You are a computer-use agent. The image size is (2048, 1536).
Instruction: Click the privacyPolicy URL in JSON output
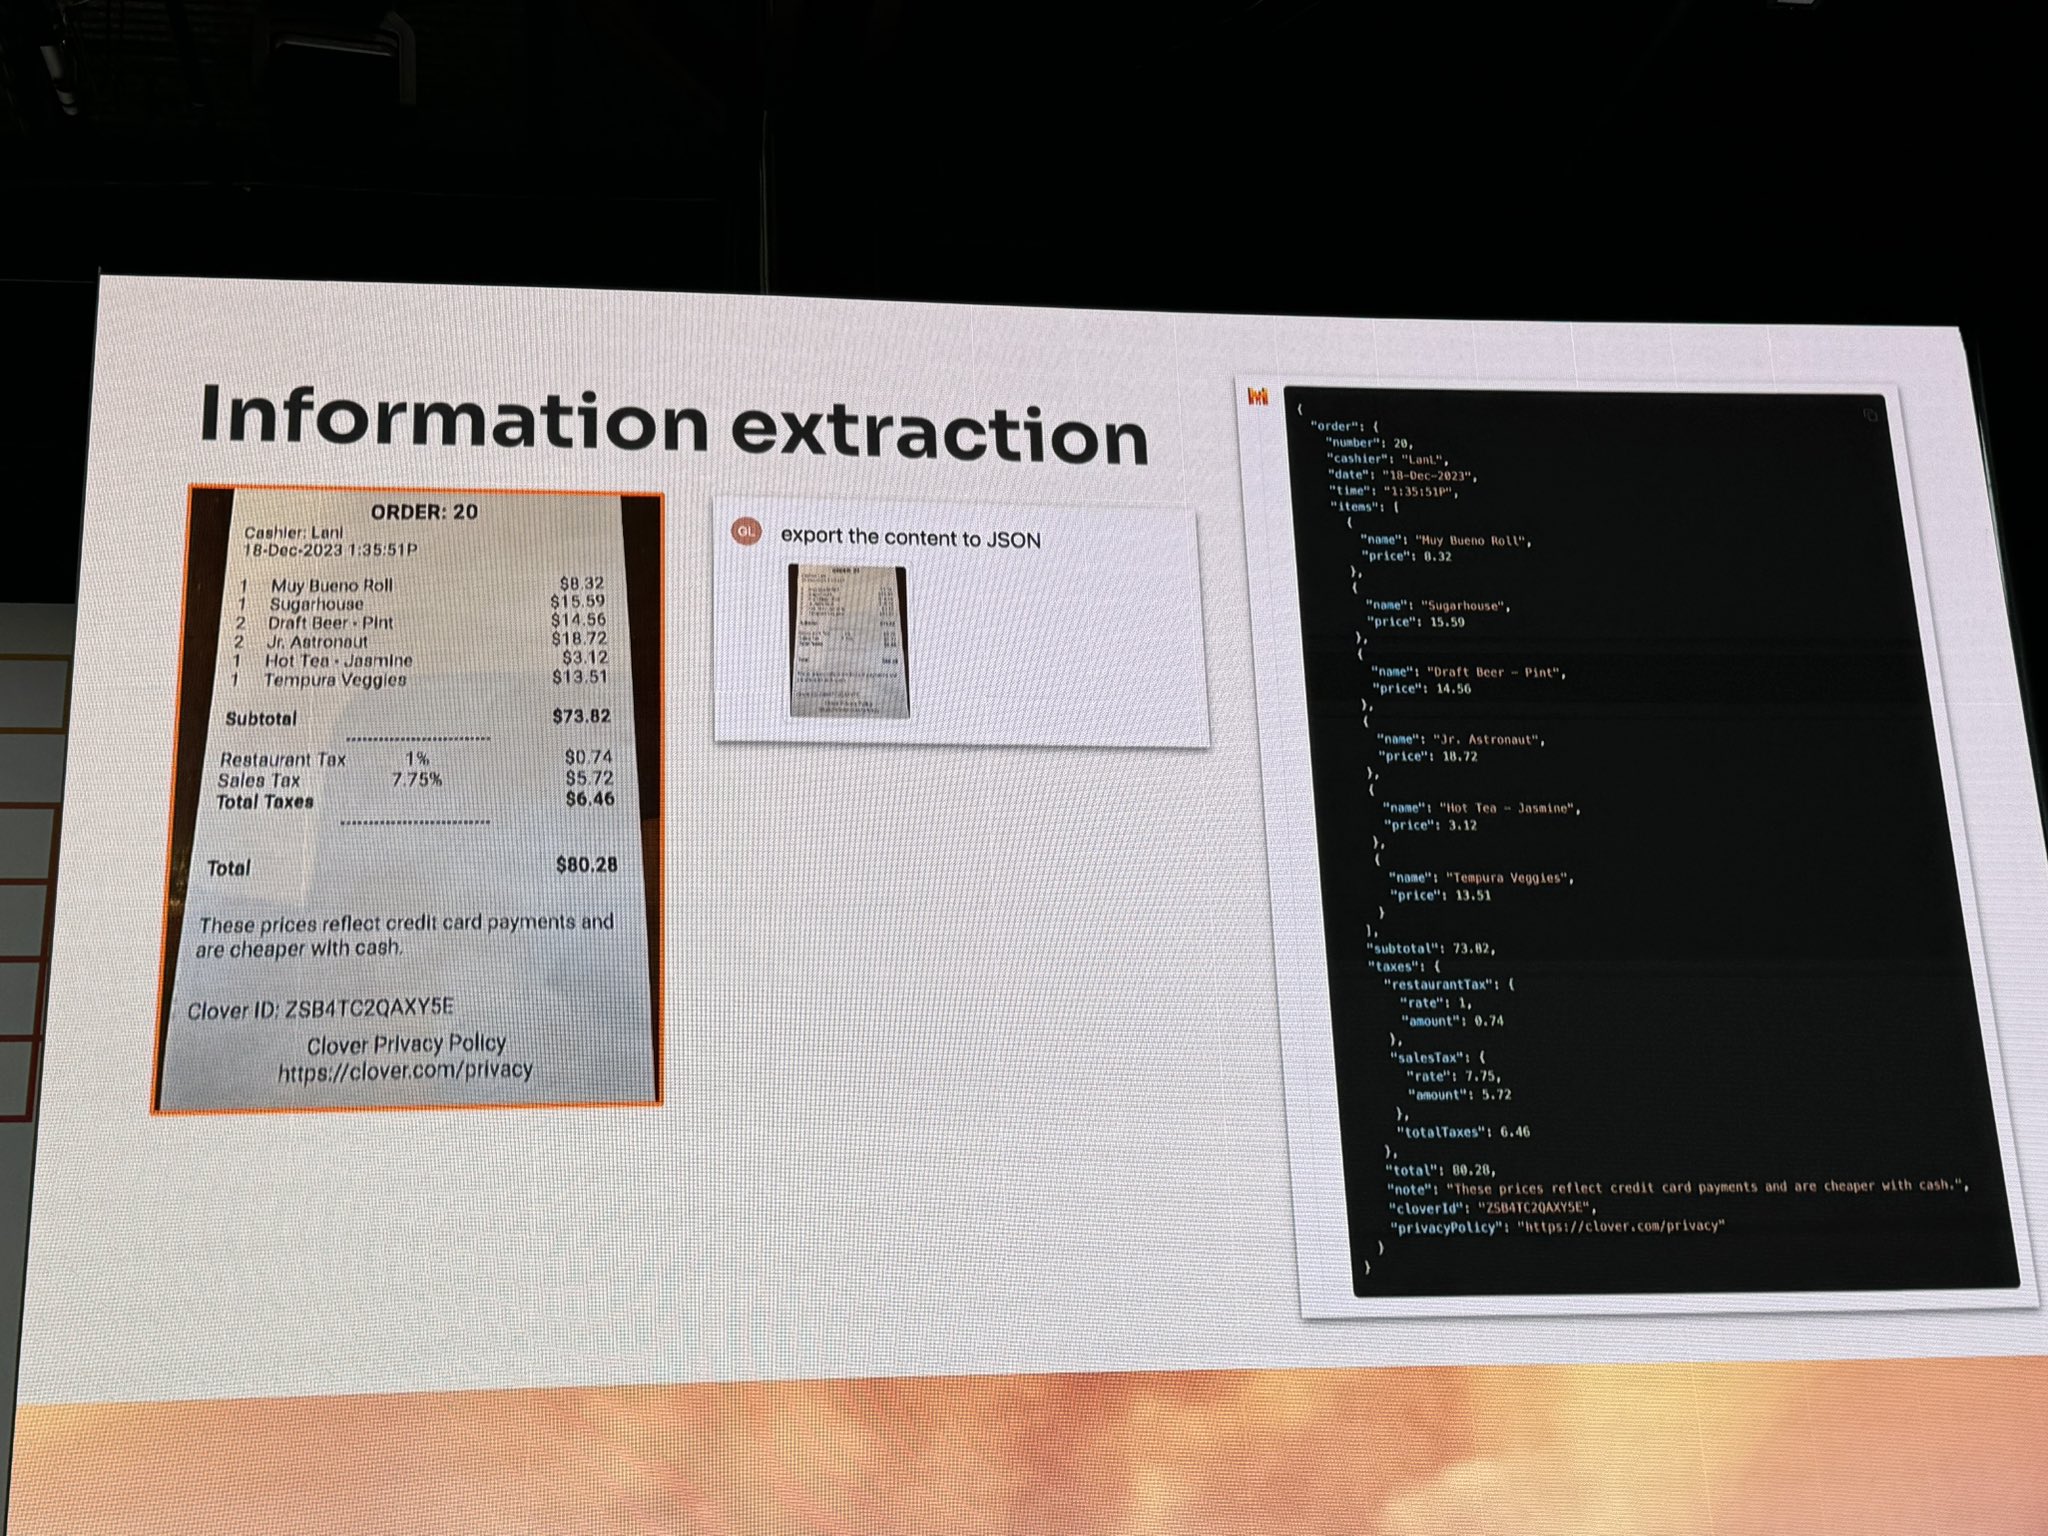pos(1620,1225)
